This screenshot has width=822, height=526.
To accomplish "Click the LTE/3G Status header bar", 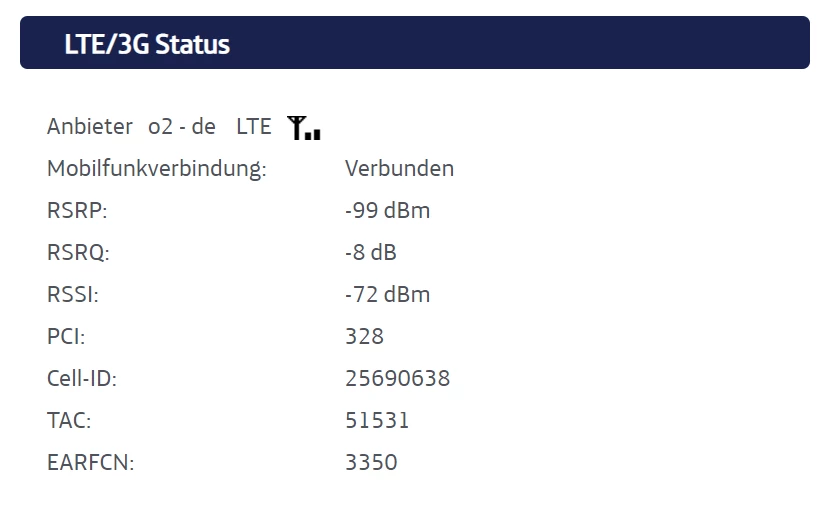I will (414, 44).
